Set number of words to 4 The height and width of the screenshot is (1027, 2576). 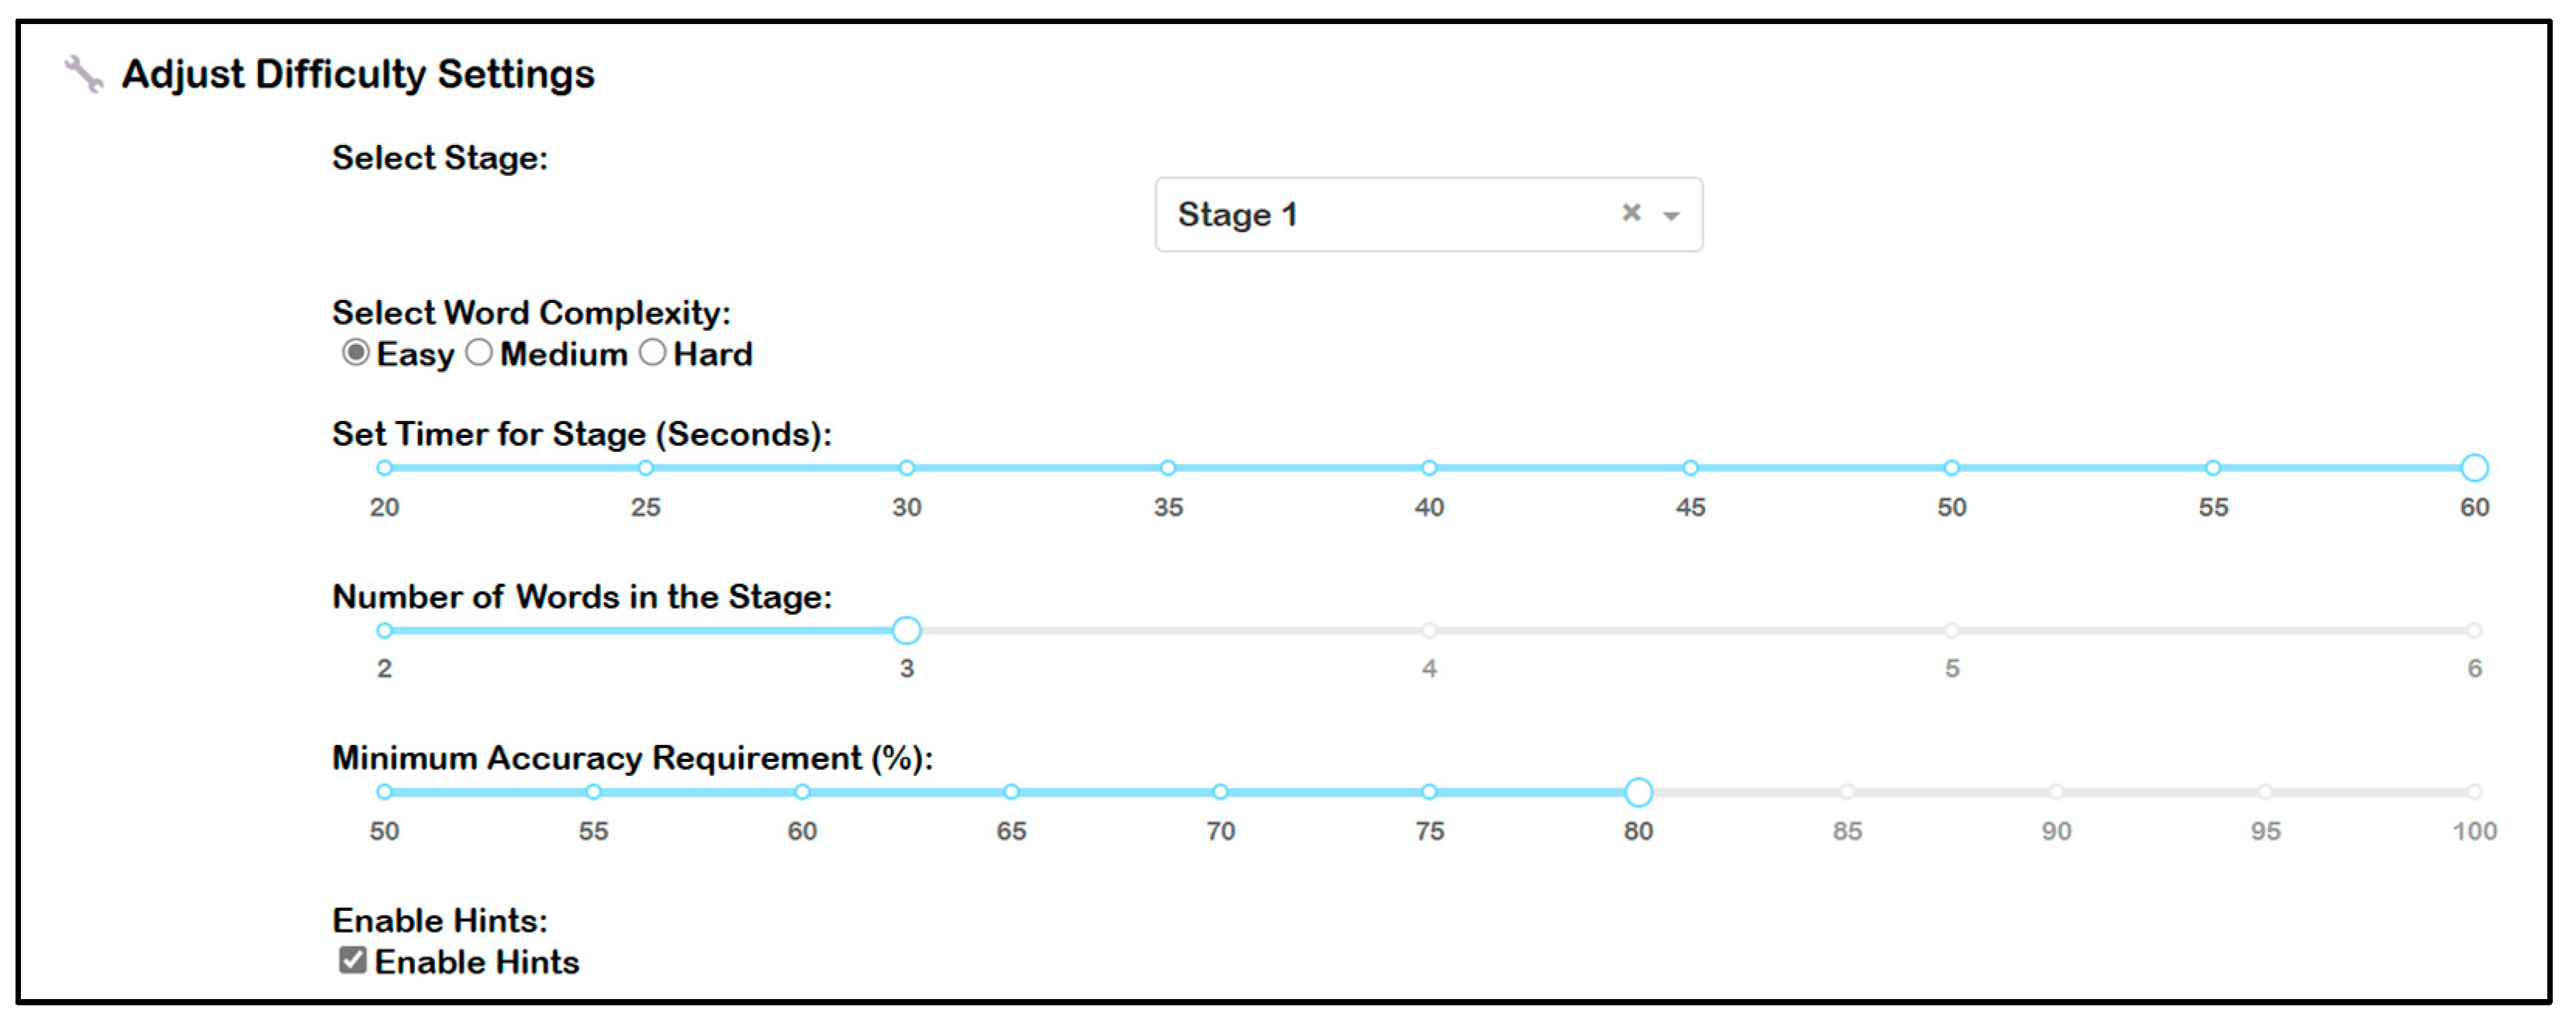[1429, 631]
